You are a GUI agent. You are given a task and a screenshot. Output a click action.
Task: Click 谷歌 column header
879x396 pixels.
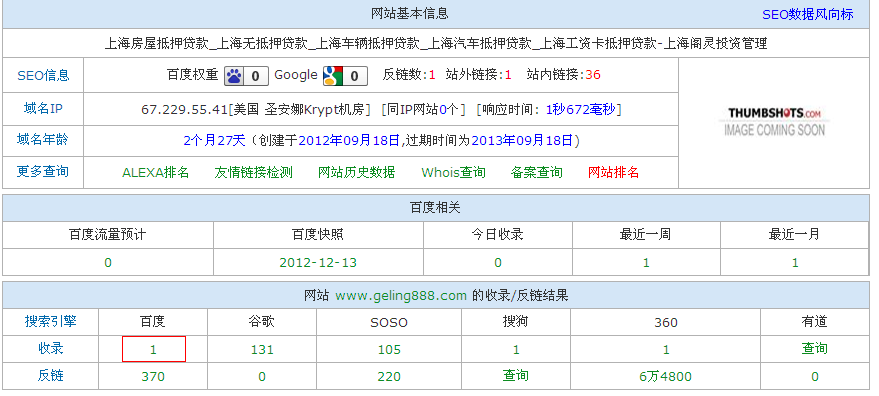tap(261, 321)
